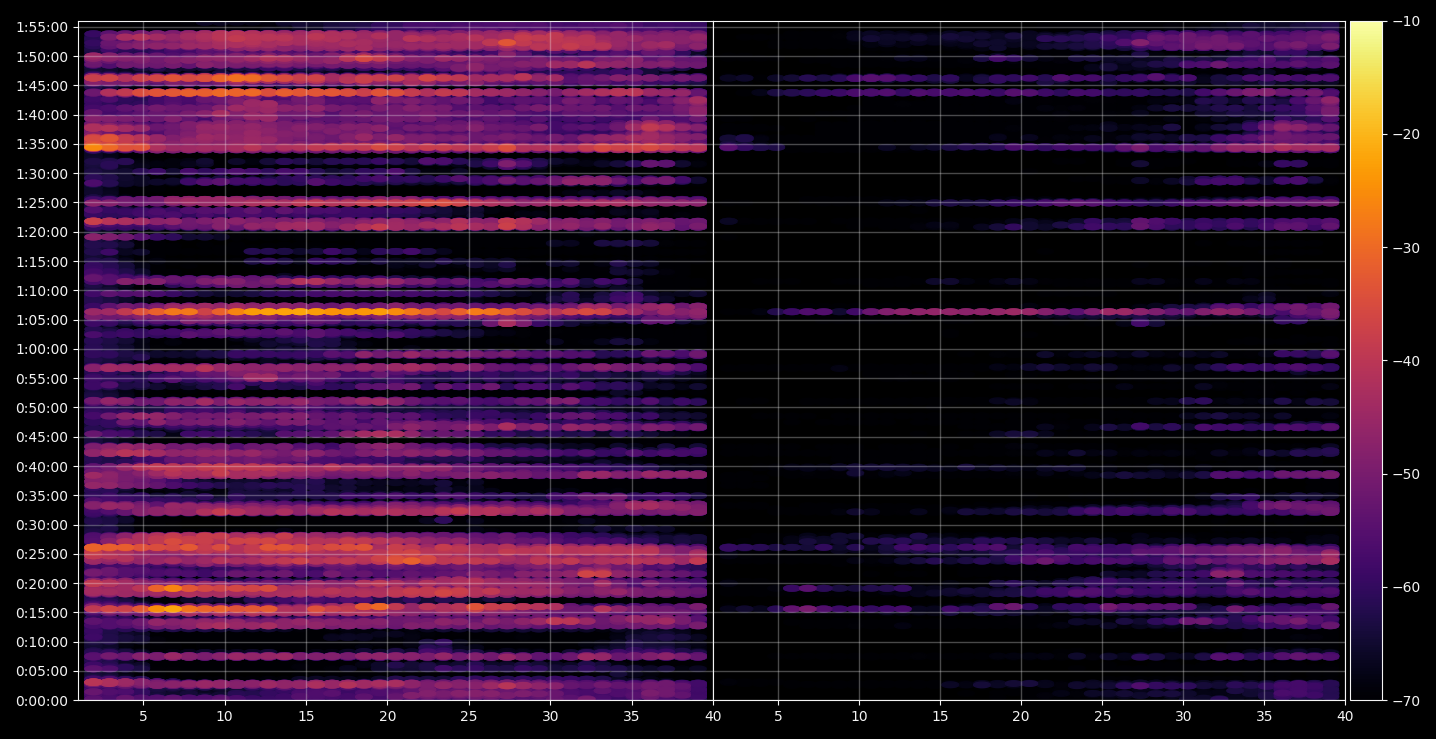The height and width of the screenshot is (739, 1436).
Task: Click the 1:30:00 time label
Action: point(42,174)
